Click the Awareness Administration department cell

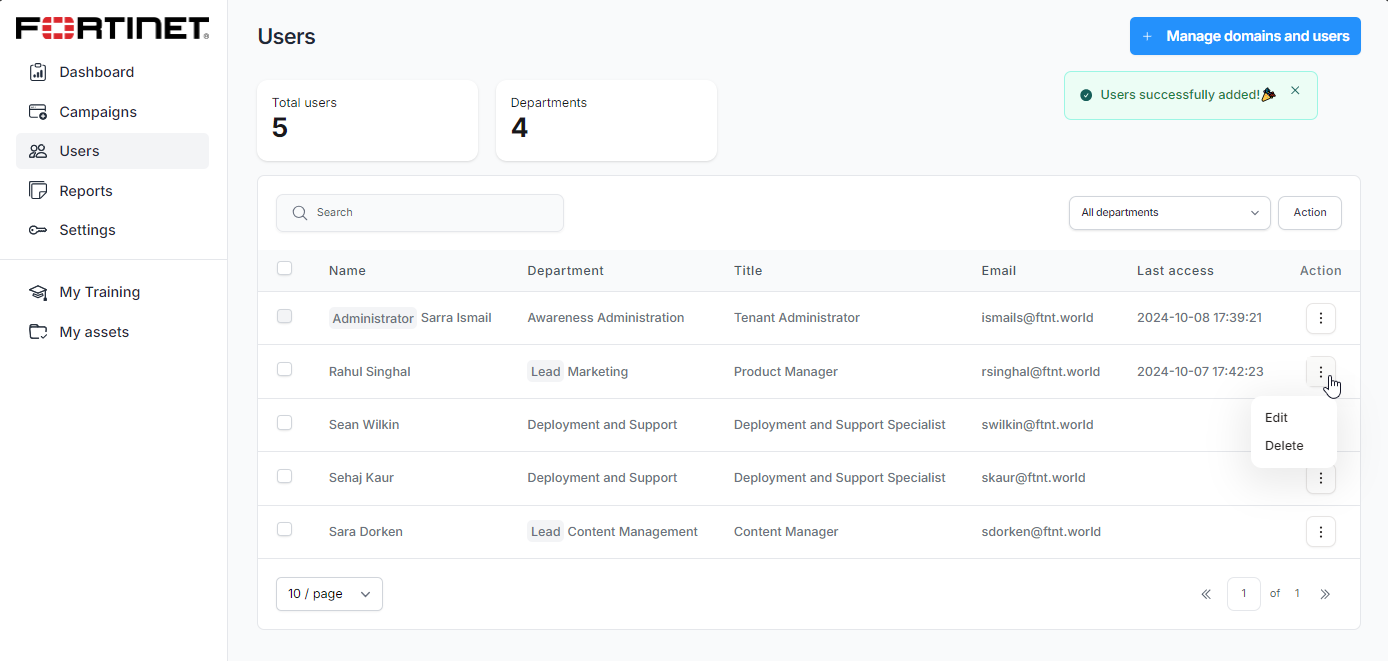pos(606,318)
